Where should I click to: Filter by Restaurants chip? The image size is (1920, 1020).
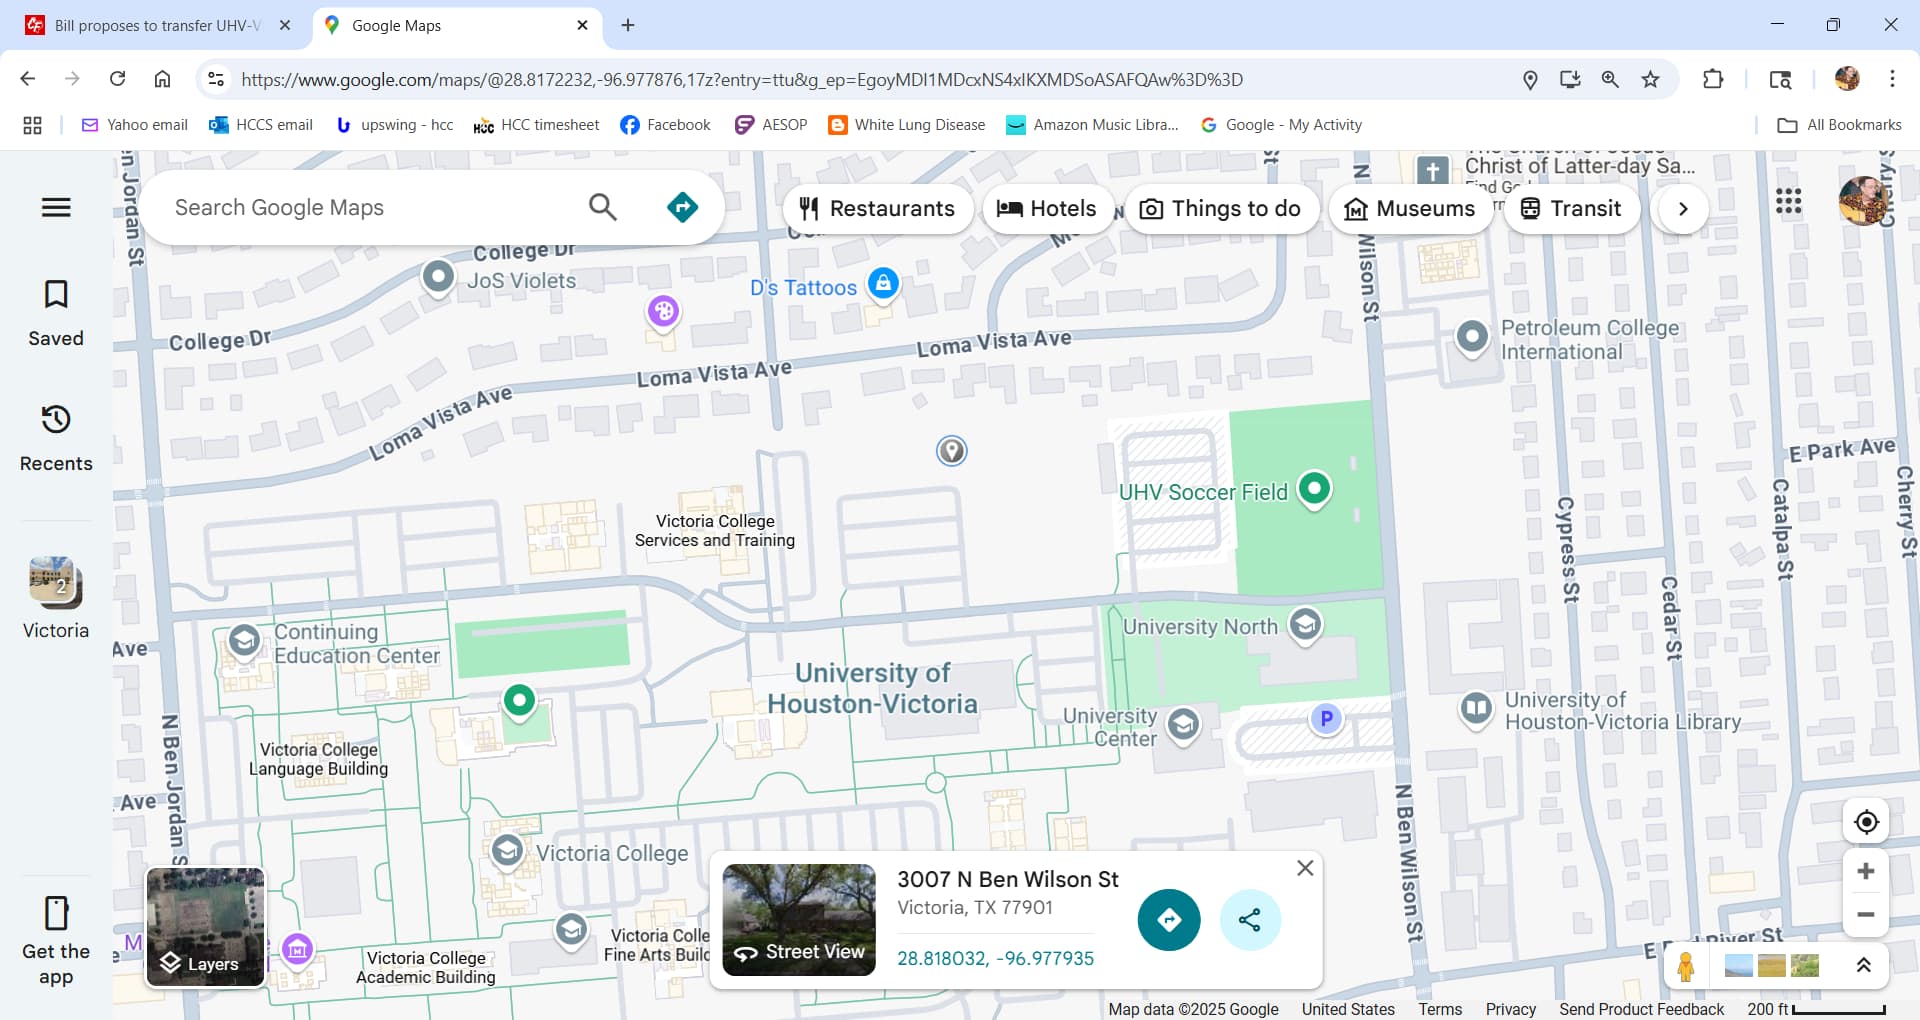tap(878, 208)
